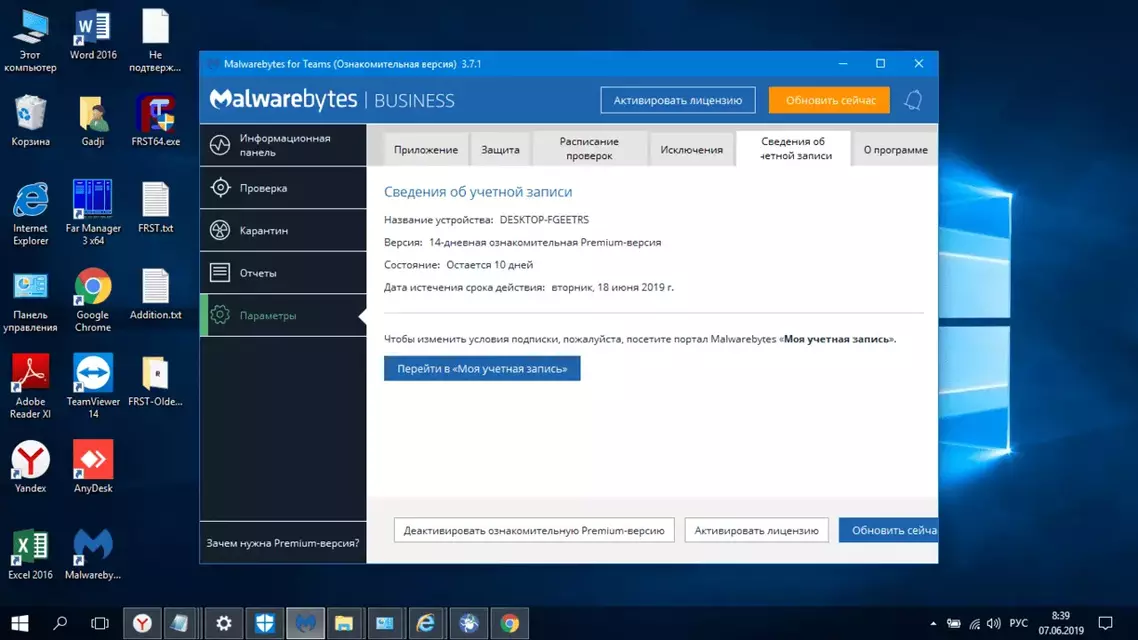Click the Сведения об учетной записи heading
The height and width of the screenshot is (640, 1138).
pos(478,192)
